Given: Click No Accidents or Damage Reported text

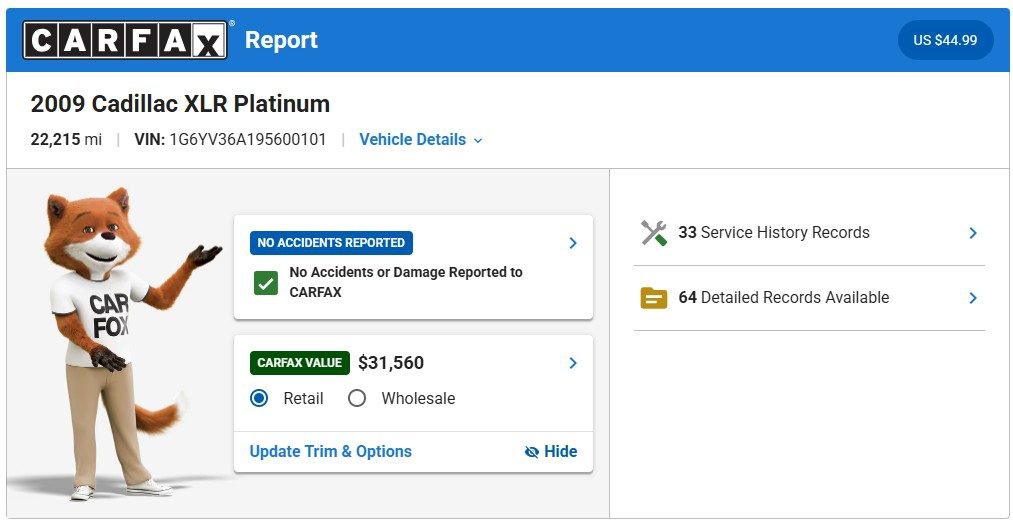Looking at the screenshot, I should (406, 282).
